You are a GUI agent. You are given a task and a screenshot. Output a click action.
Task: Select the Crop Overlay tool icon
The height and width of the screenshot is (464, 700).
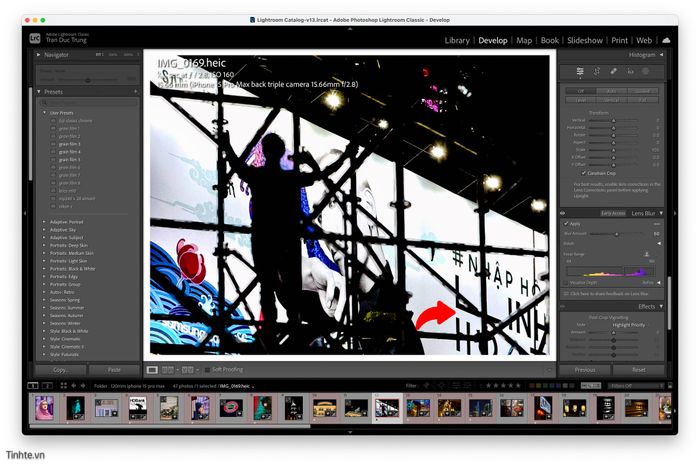[x=596, y=71]
